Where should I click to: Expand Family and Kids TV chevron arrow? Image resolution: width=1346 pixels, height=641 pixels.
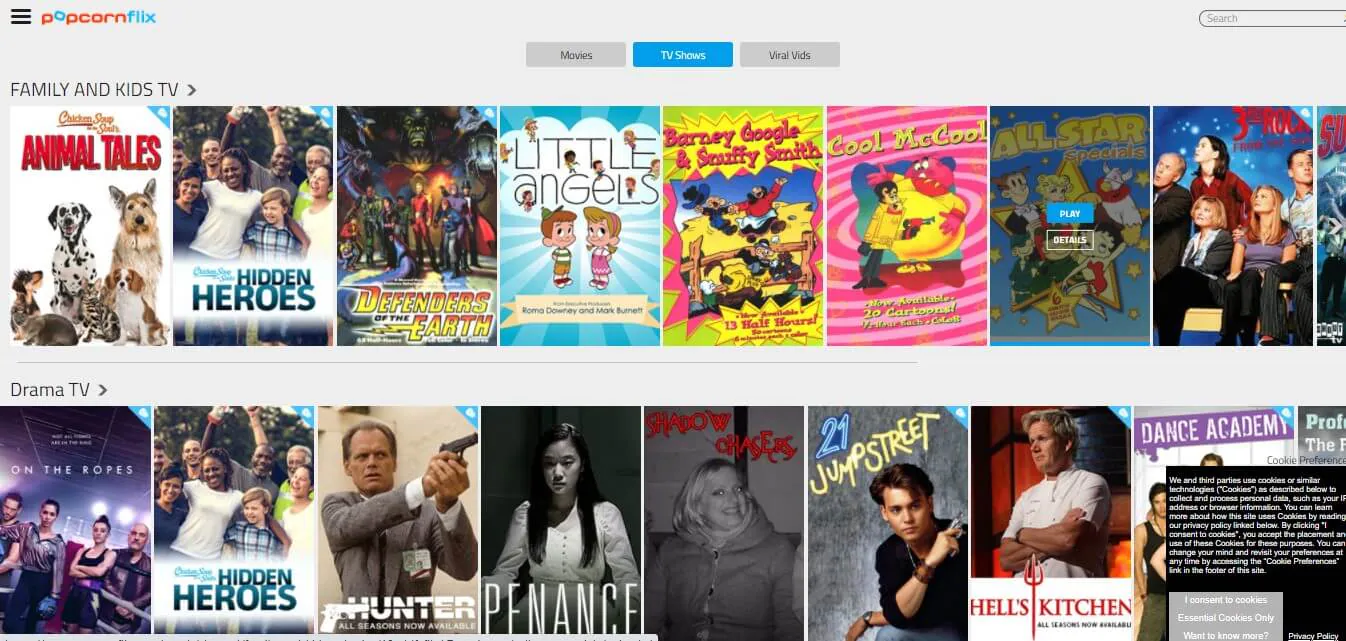(191, 90)
